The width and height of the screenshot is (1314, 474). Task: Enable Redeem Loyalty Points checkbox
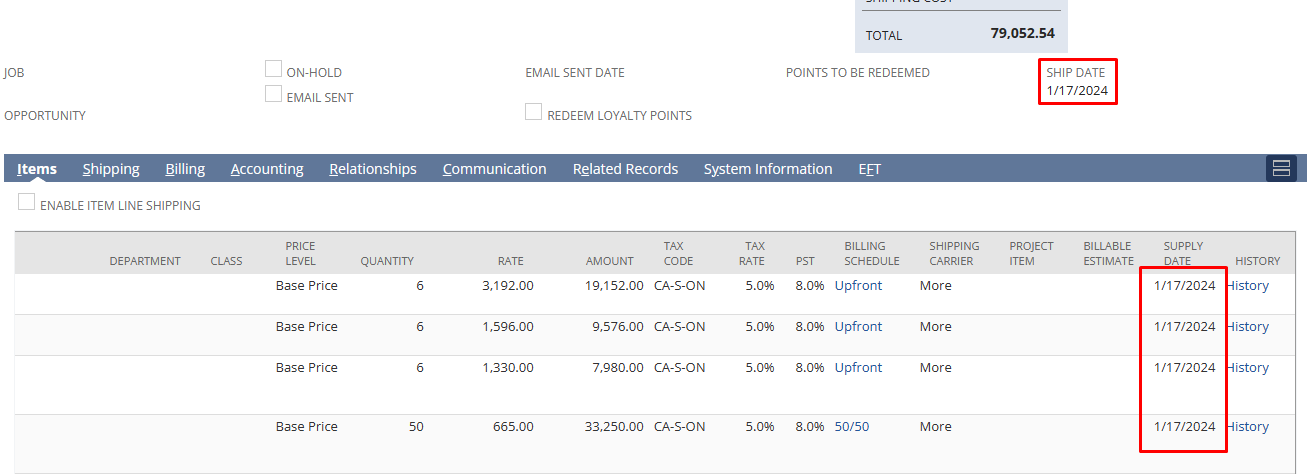coord(534,112)
